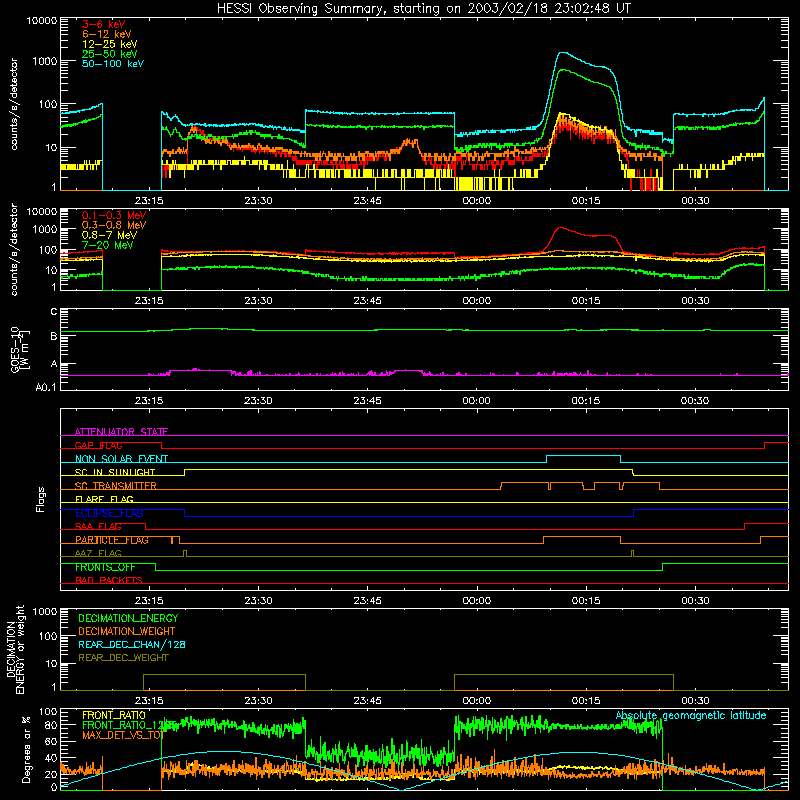Click the A0.1 tick label in GOES panel
Screen dimensions: 800x800
(46, 387)
